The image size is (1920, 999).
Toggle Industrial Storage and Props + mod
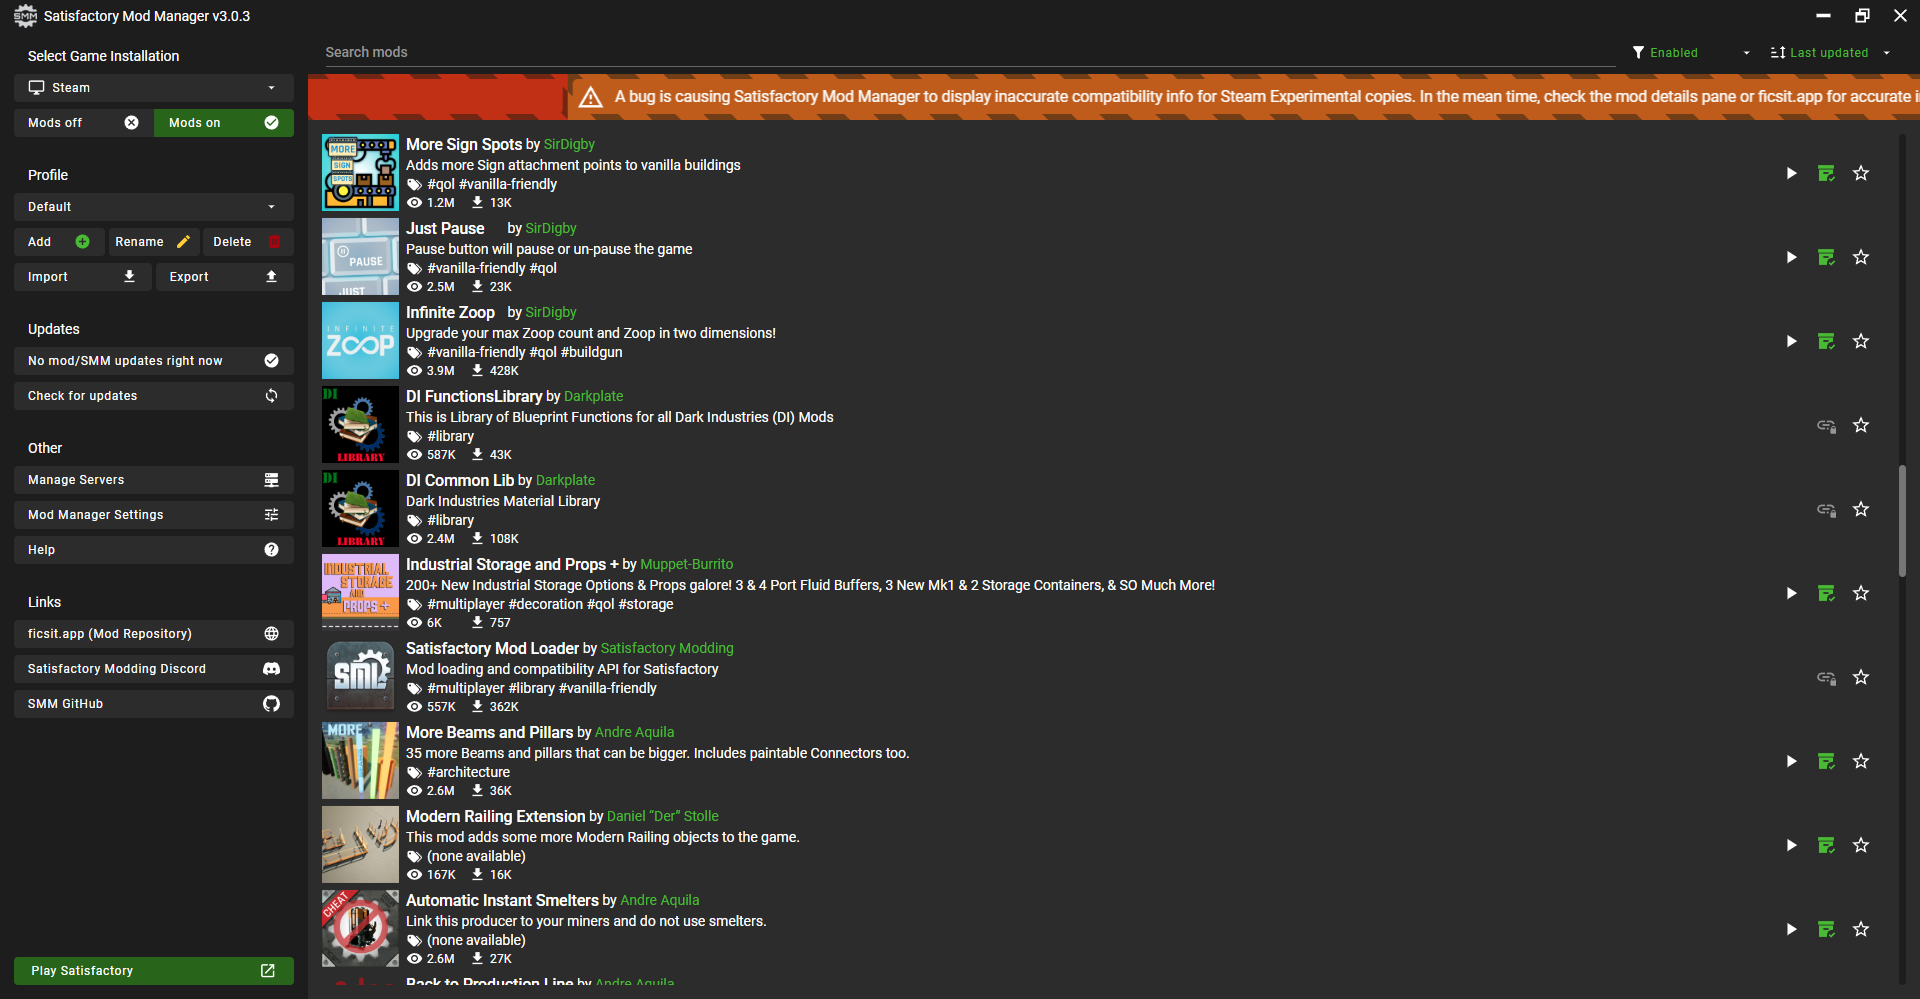(1791, 593)
